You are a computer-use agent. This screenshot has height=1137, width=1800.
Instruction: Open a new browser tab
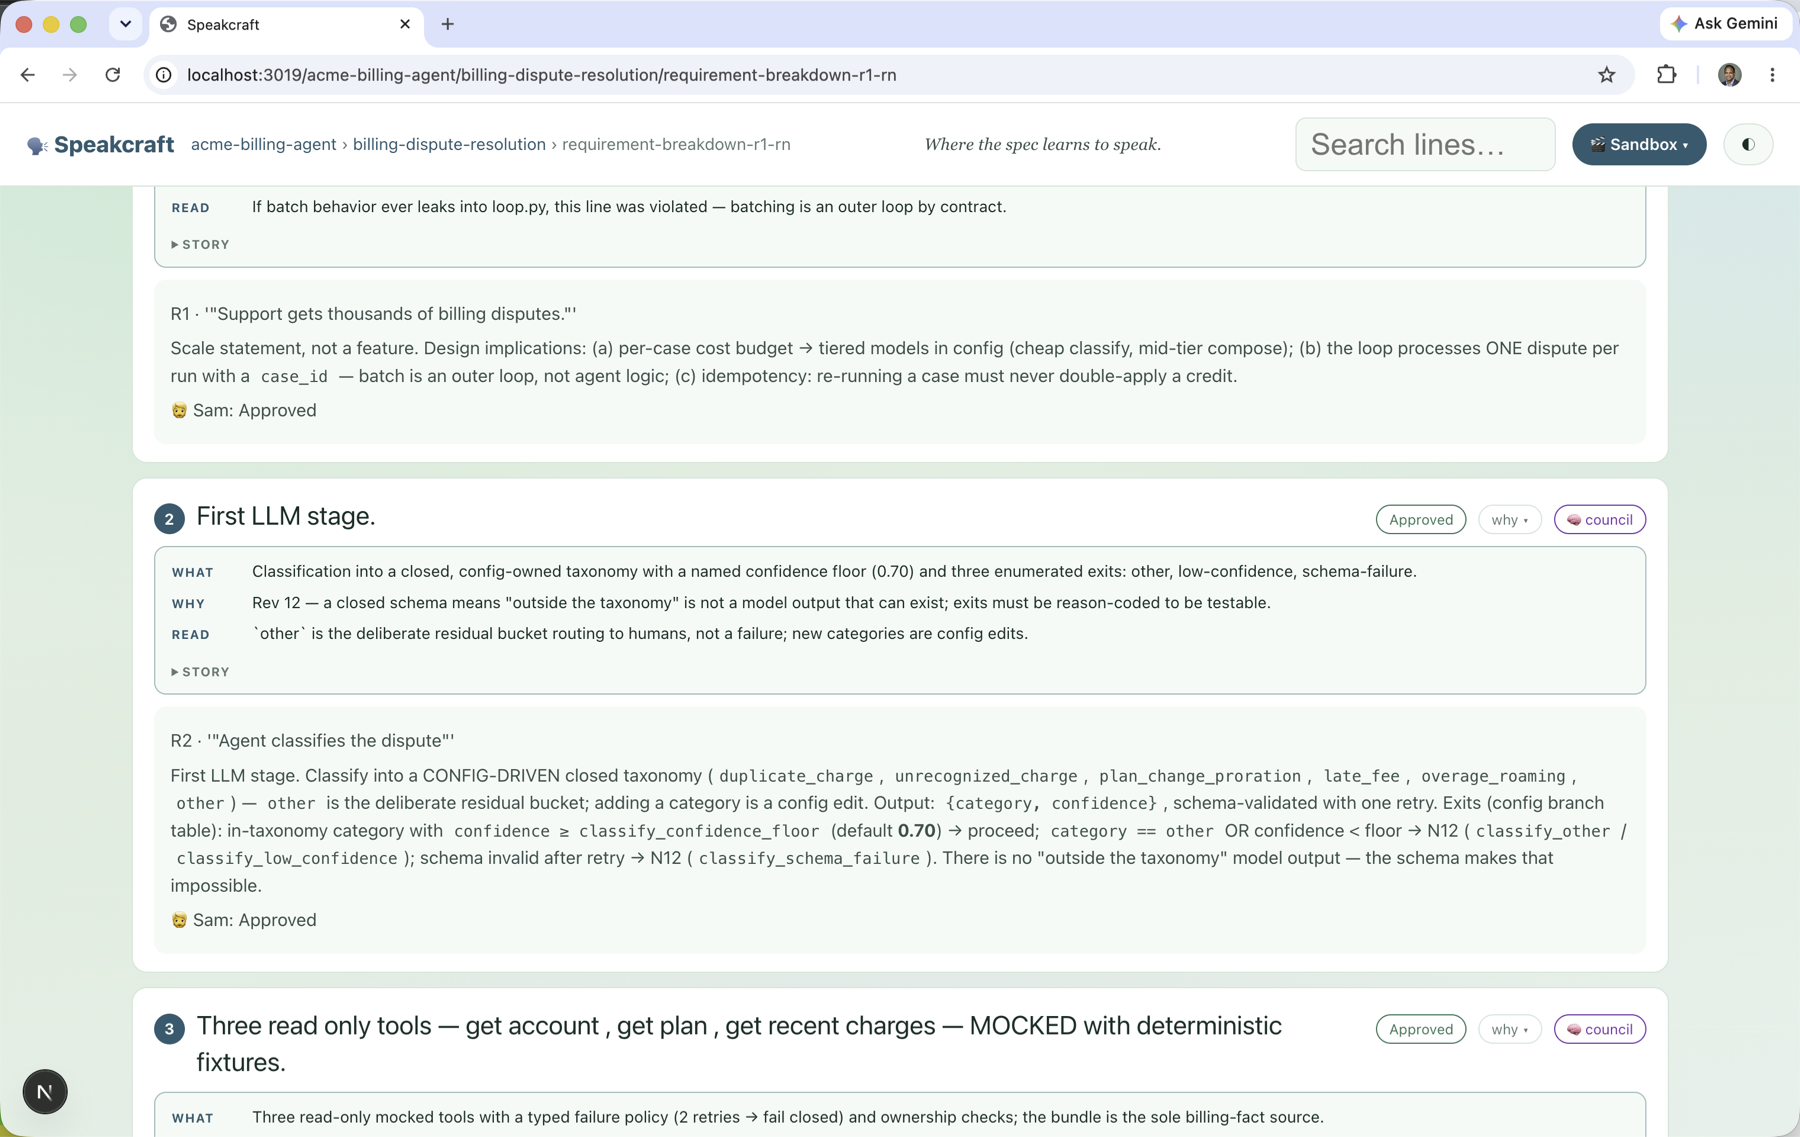tap(448, 24)
